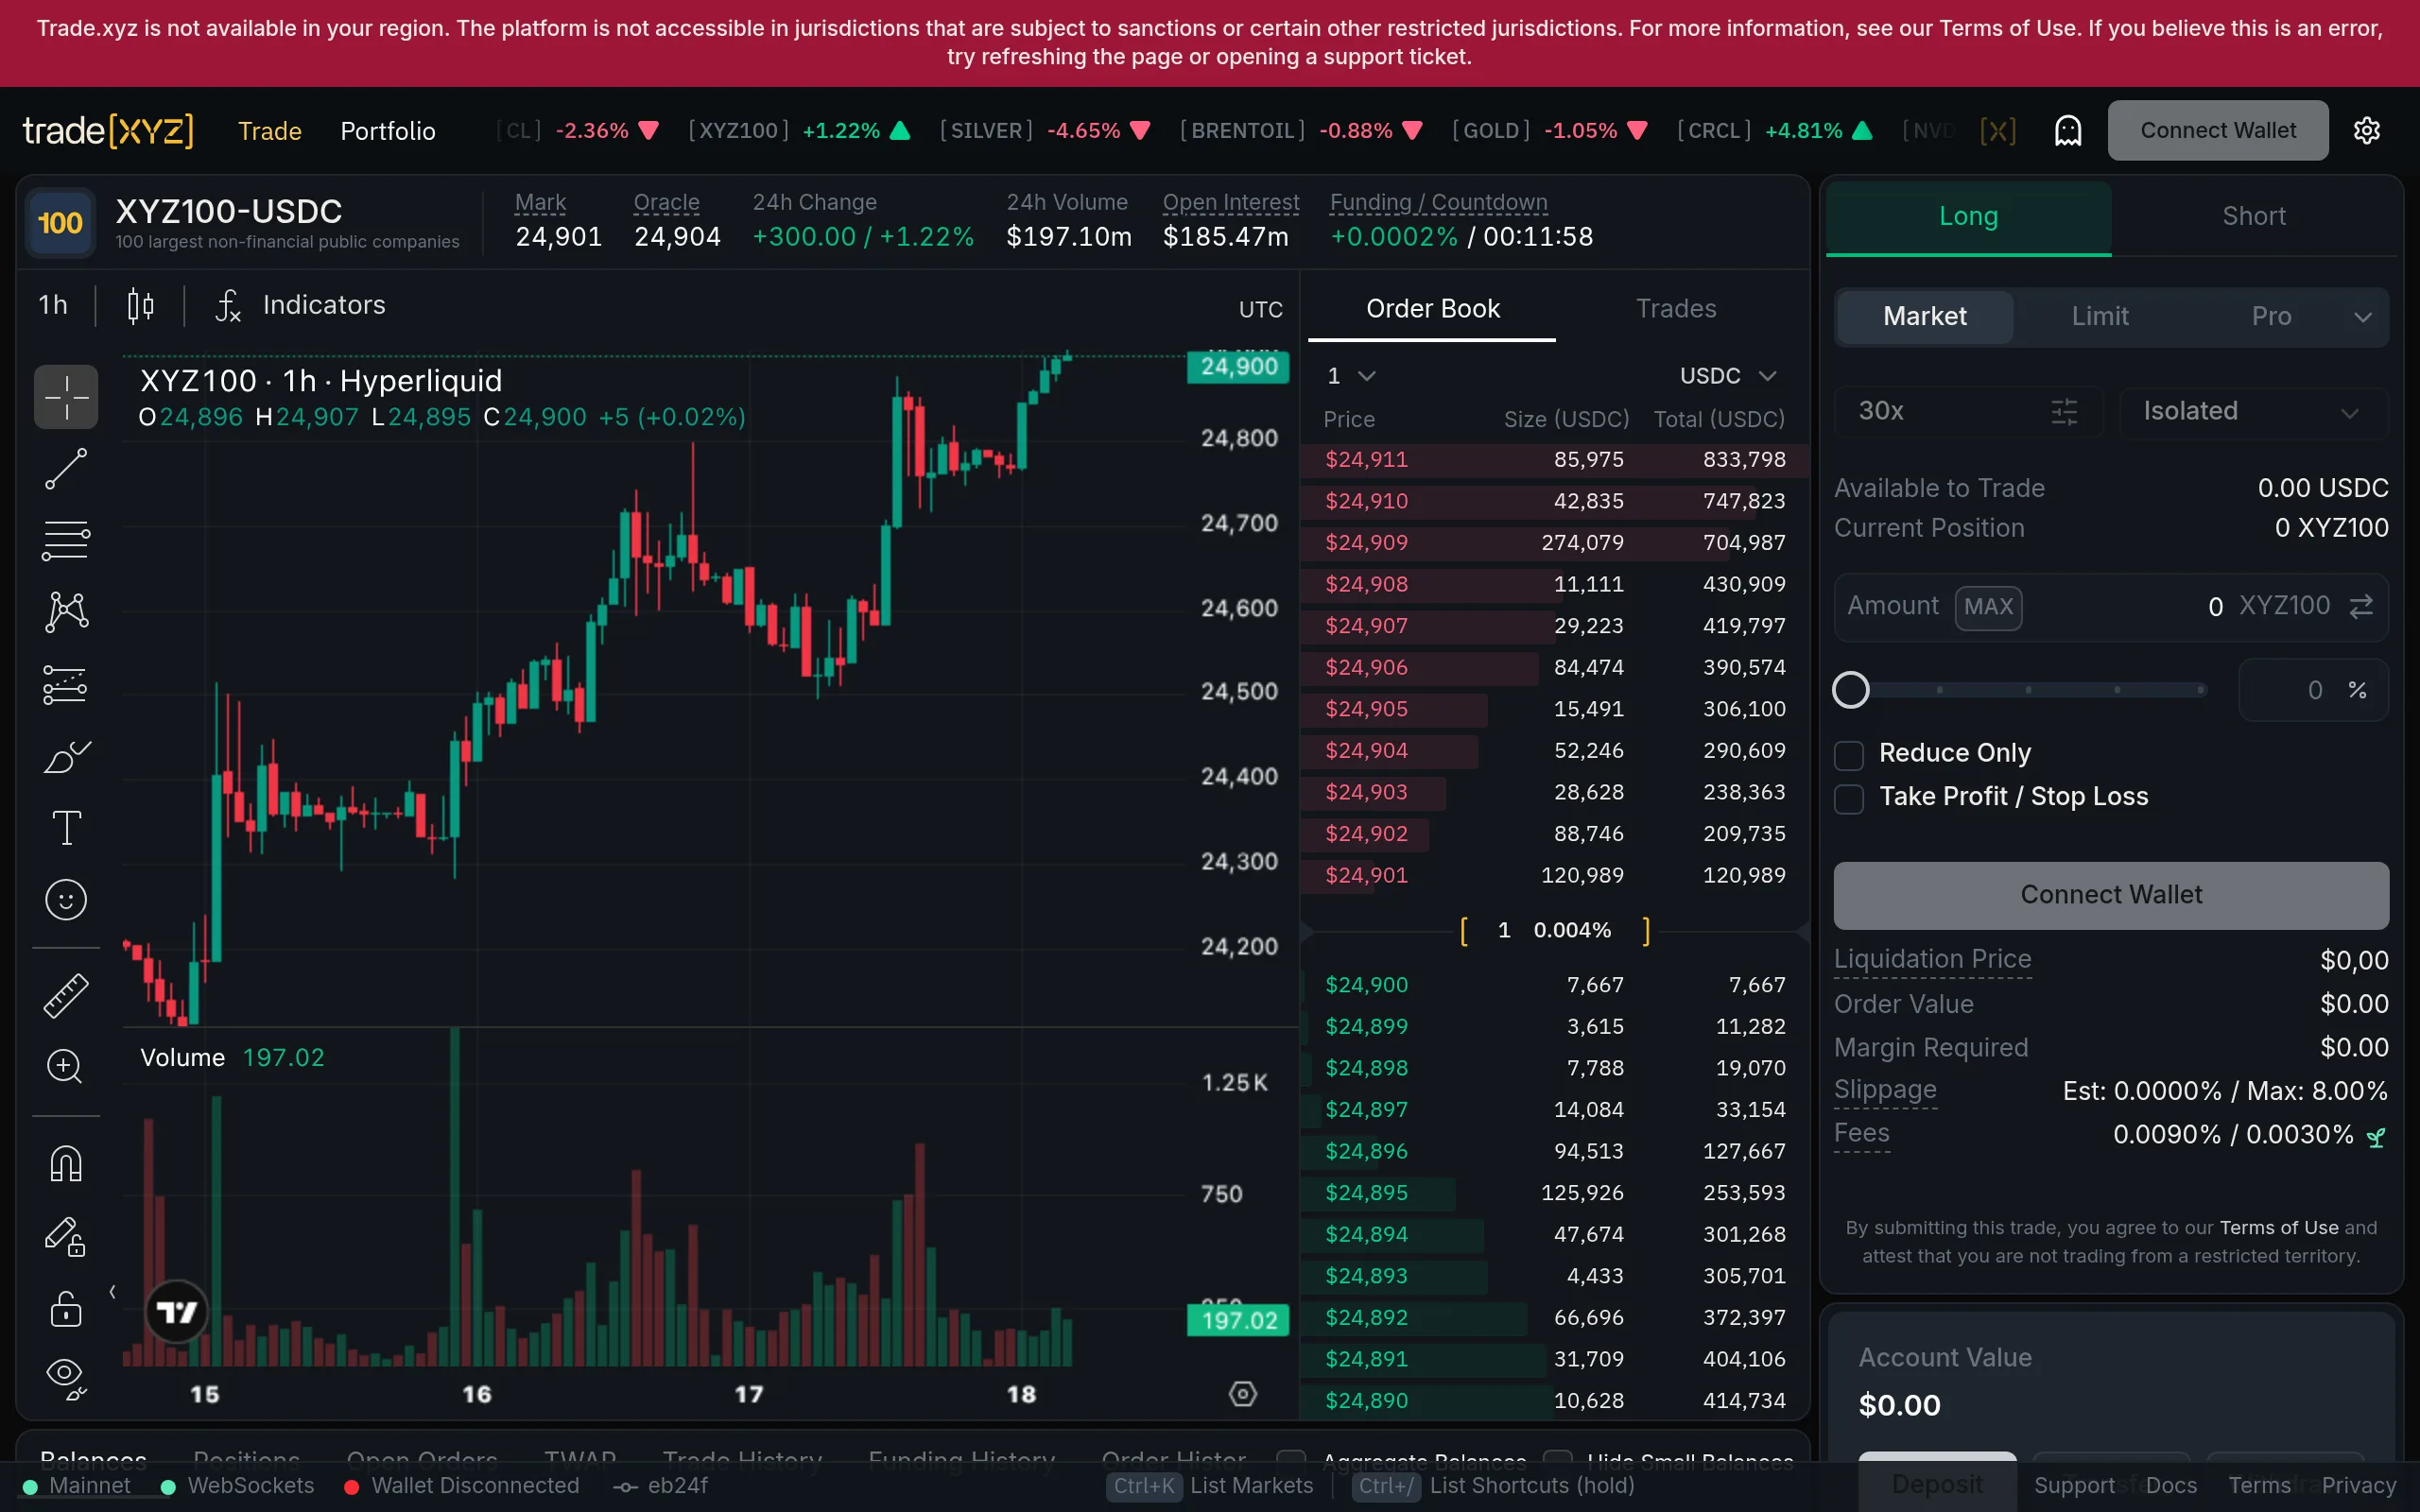Open the 30x leverage selector
The image size is (2420, 1512).
[1968, 412]
